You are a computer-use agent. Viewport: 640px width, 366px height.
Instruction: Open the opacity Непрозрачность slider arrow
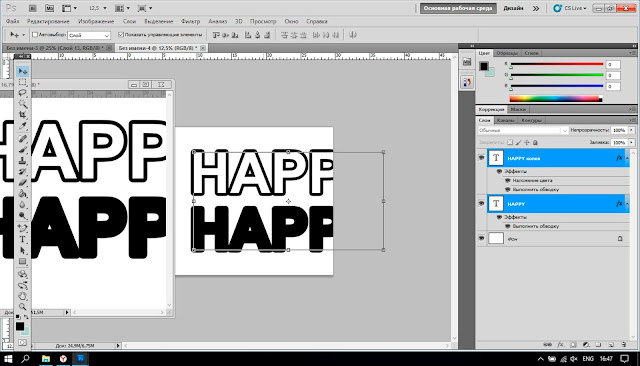point(631,130)
